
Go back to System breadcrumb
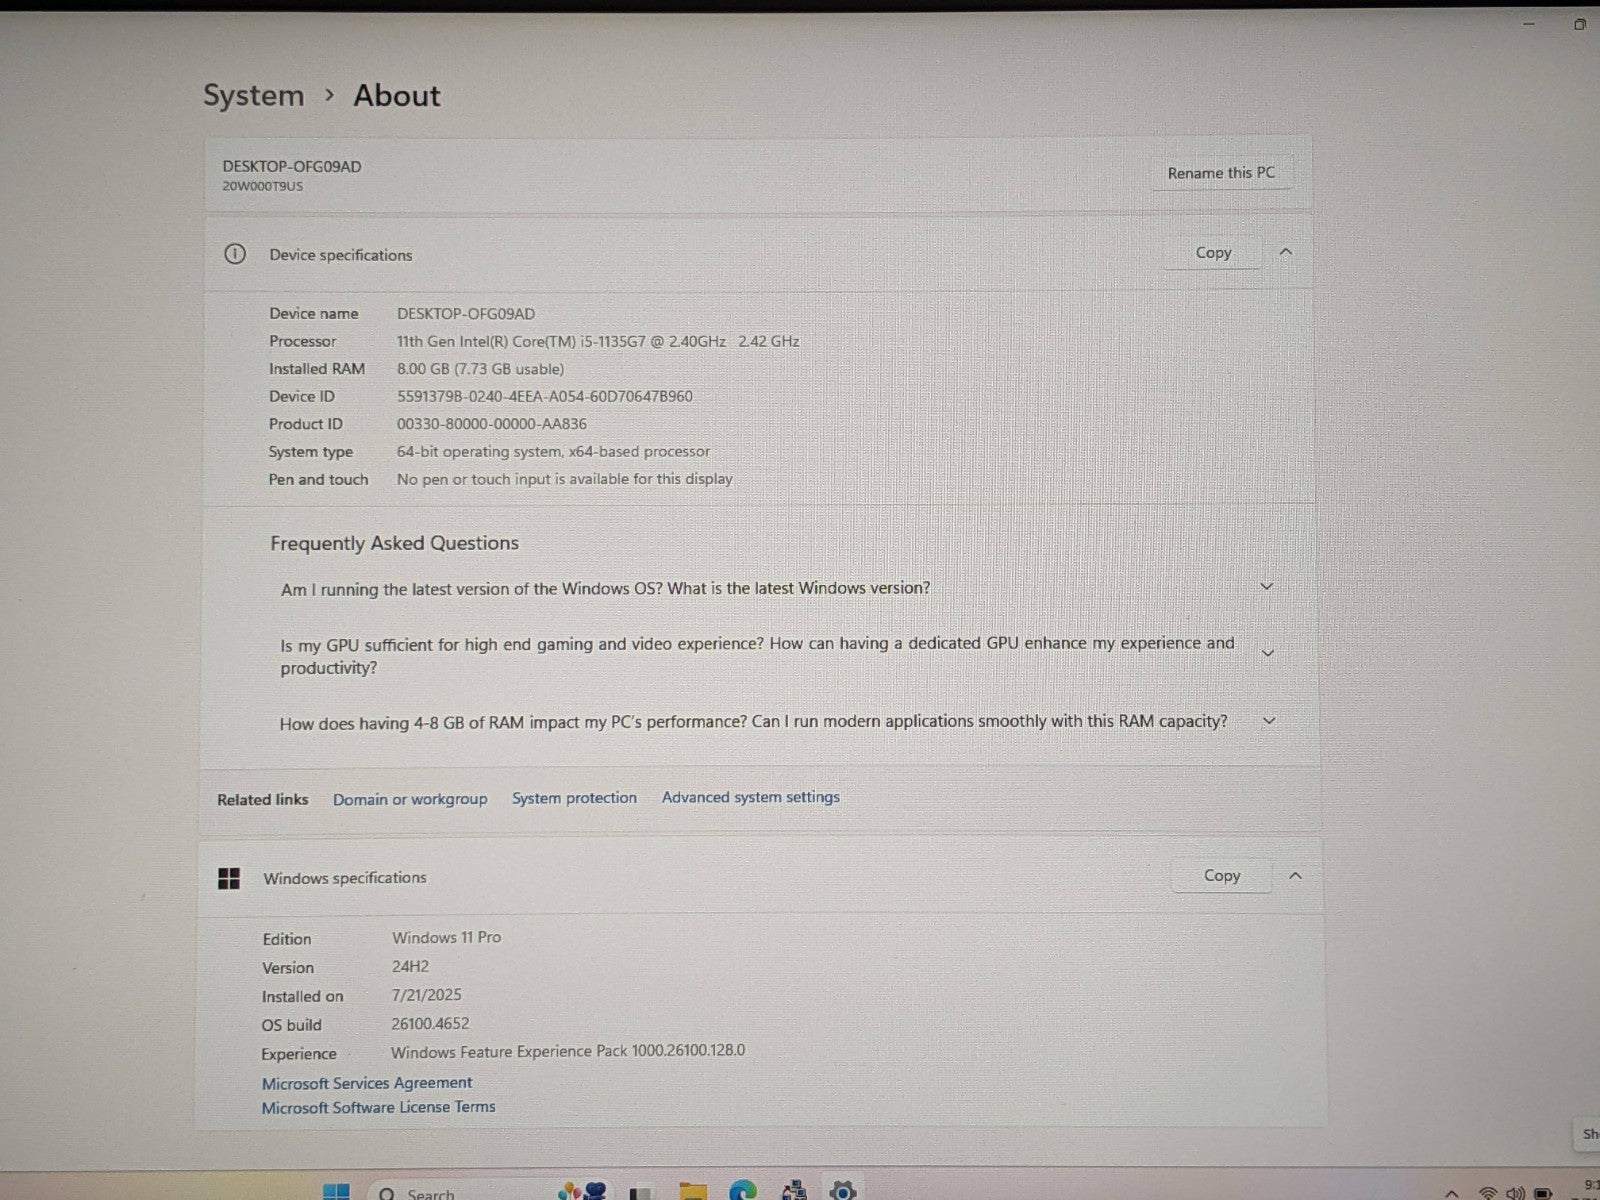point(253,96)
